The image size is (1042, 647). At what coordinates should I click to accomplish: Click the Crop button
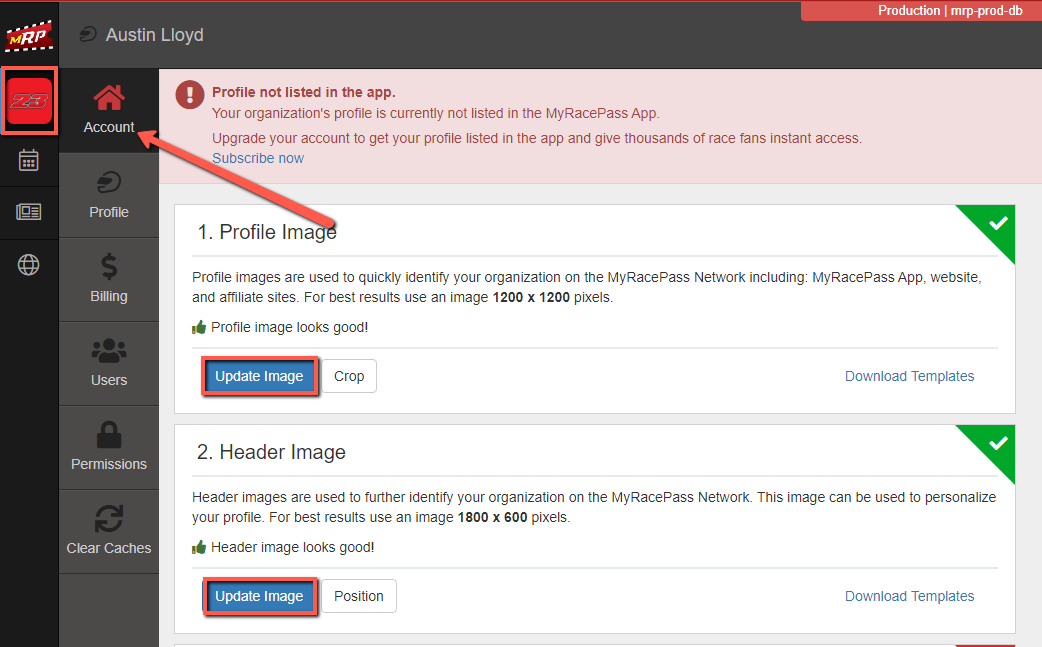[349, 376]
